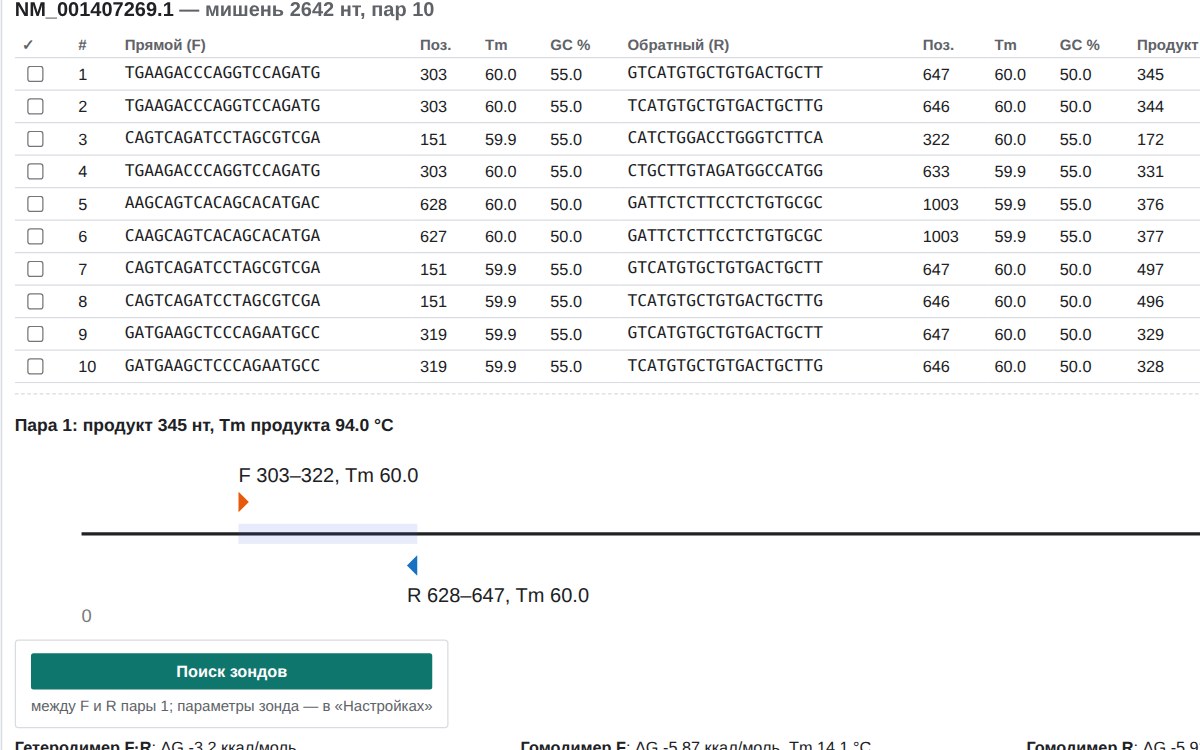The height and width of the screenshot is (750, 1200).
Task: Enable the checkbox for pair 3
Action: click(x=35, y=139)
